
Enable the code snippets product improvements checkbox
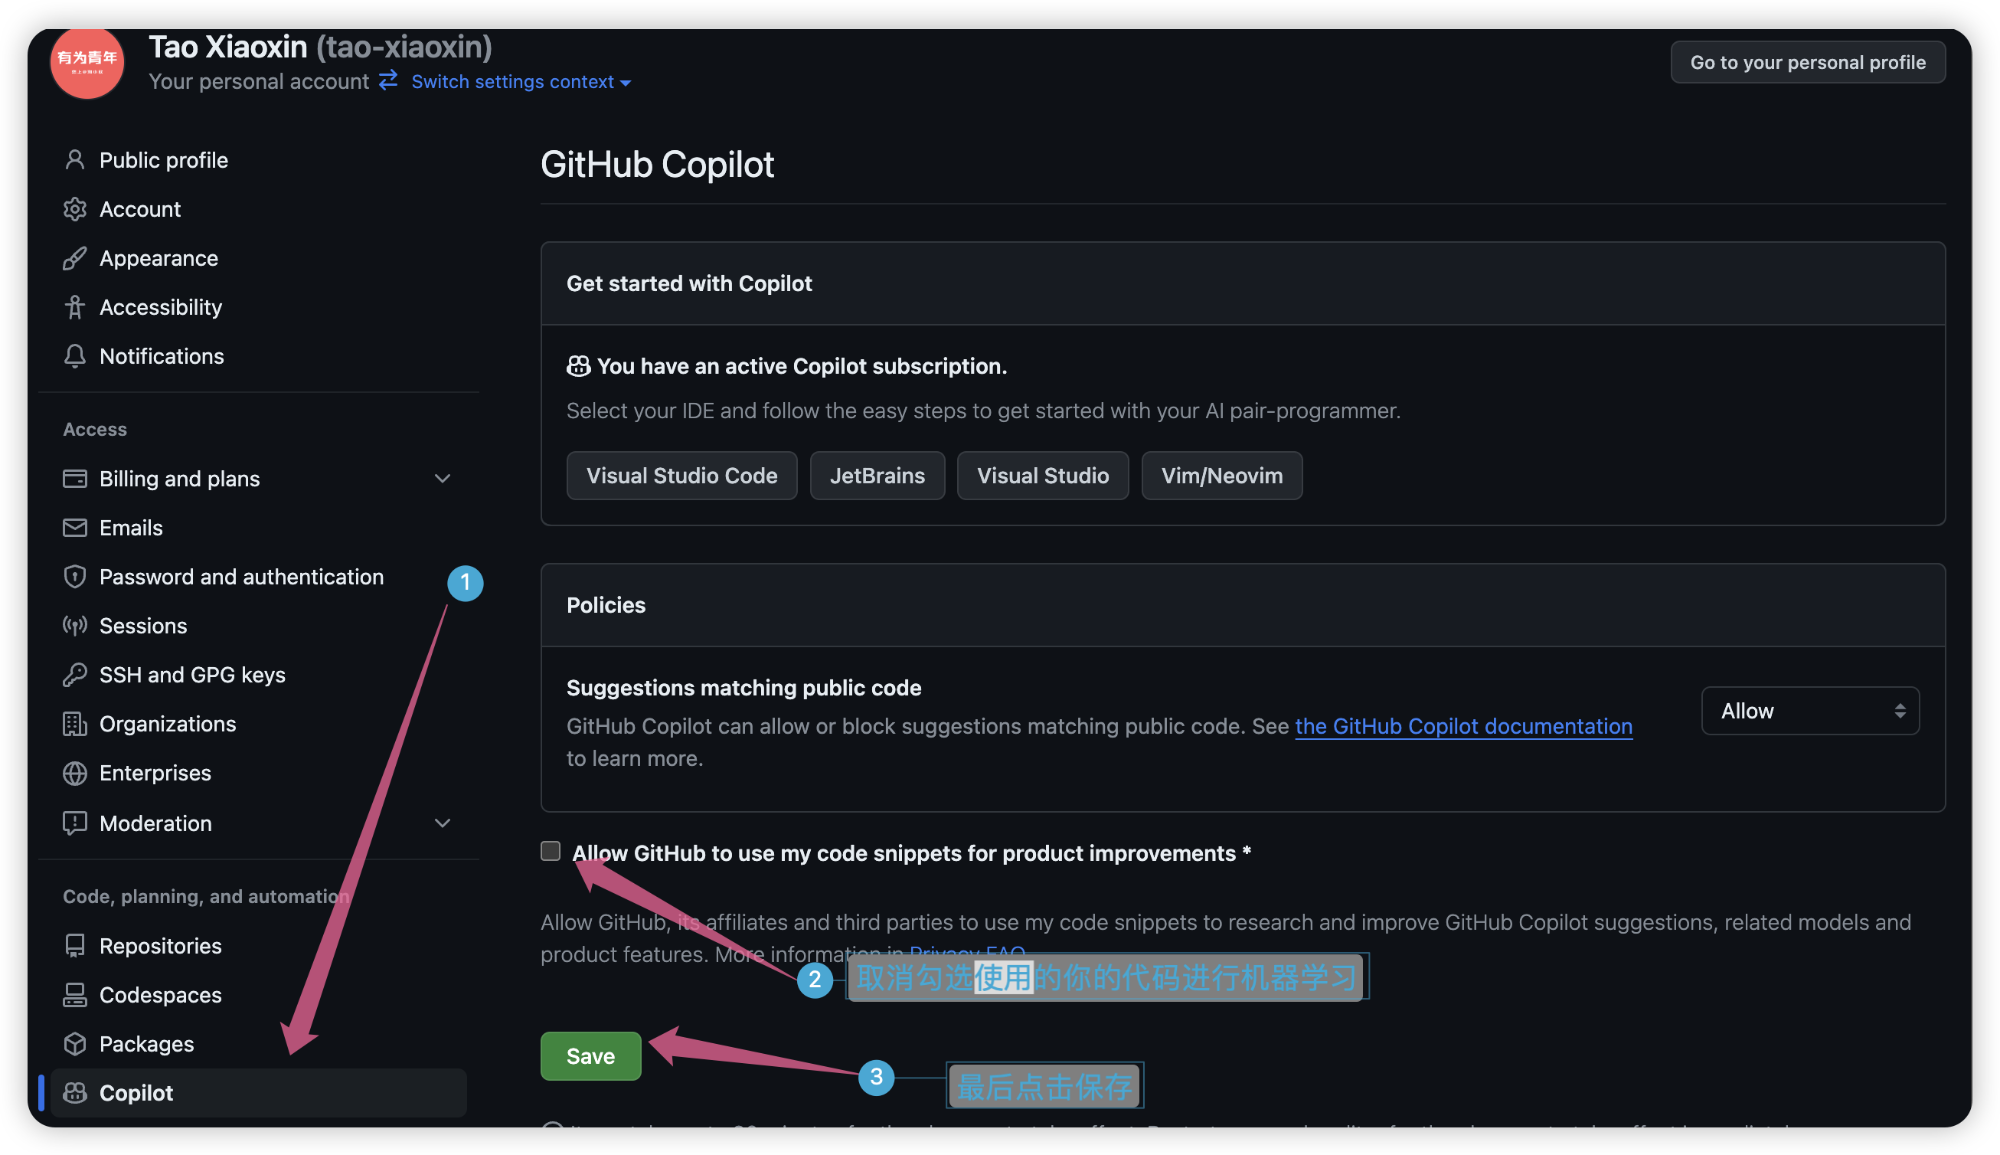(551, 851)
